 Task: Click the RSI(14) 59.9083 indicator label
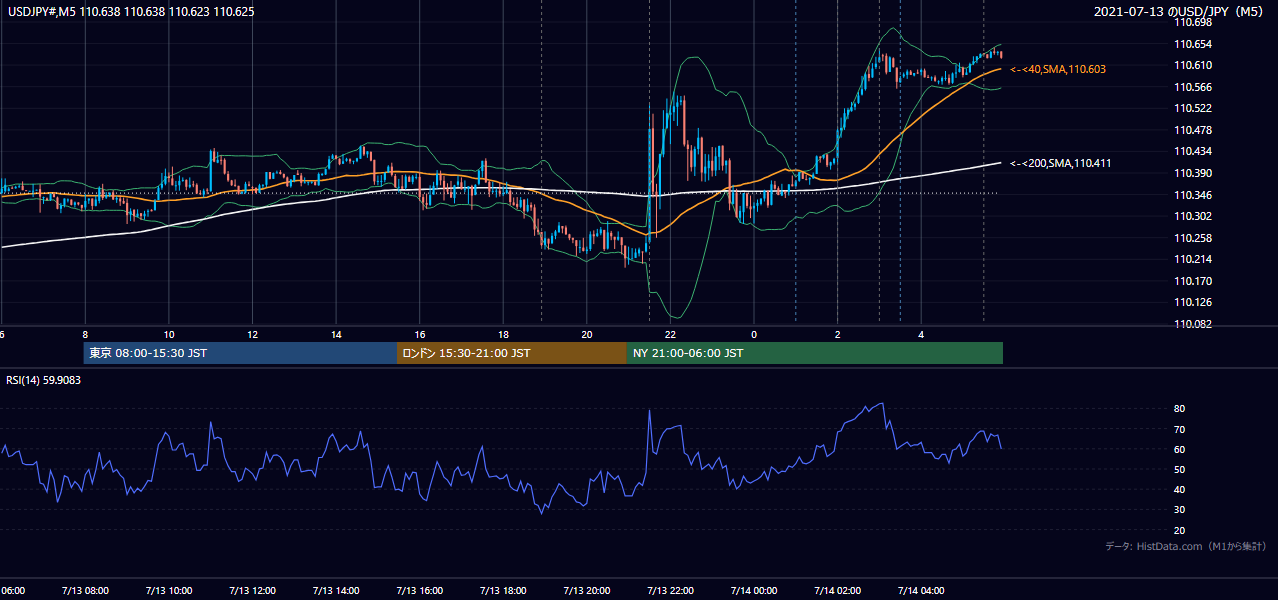point(43,379)
